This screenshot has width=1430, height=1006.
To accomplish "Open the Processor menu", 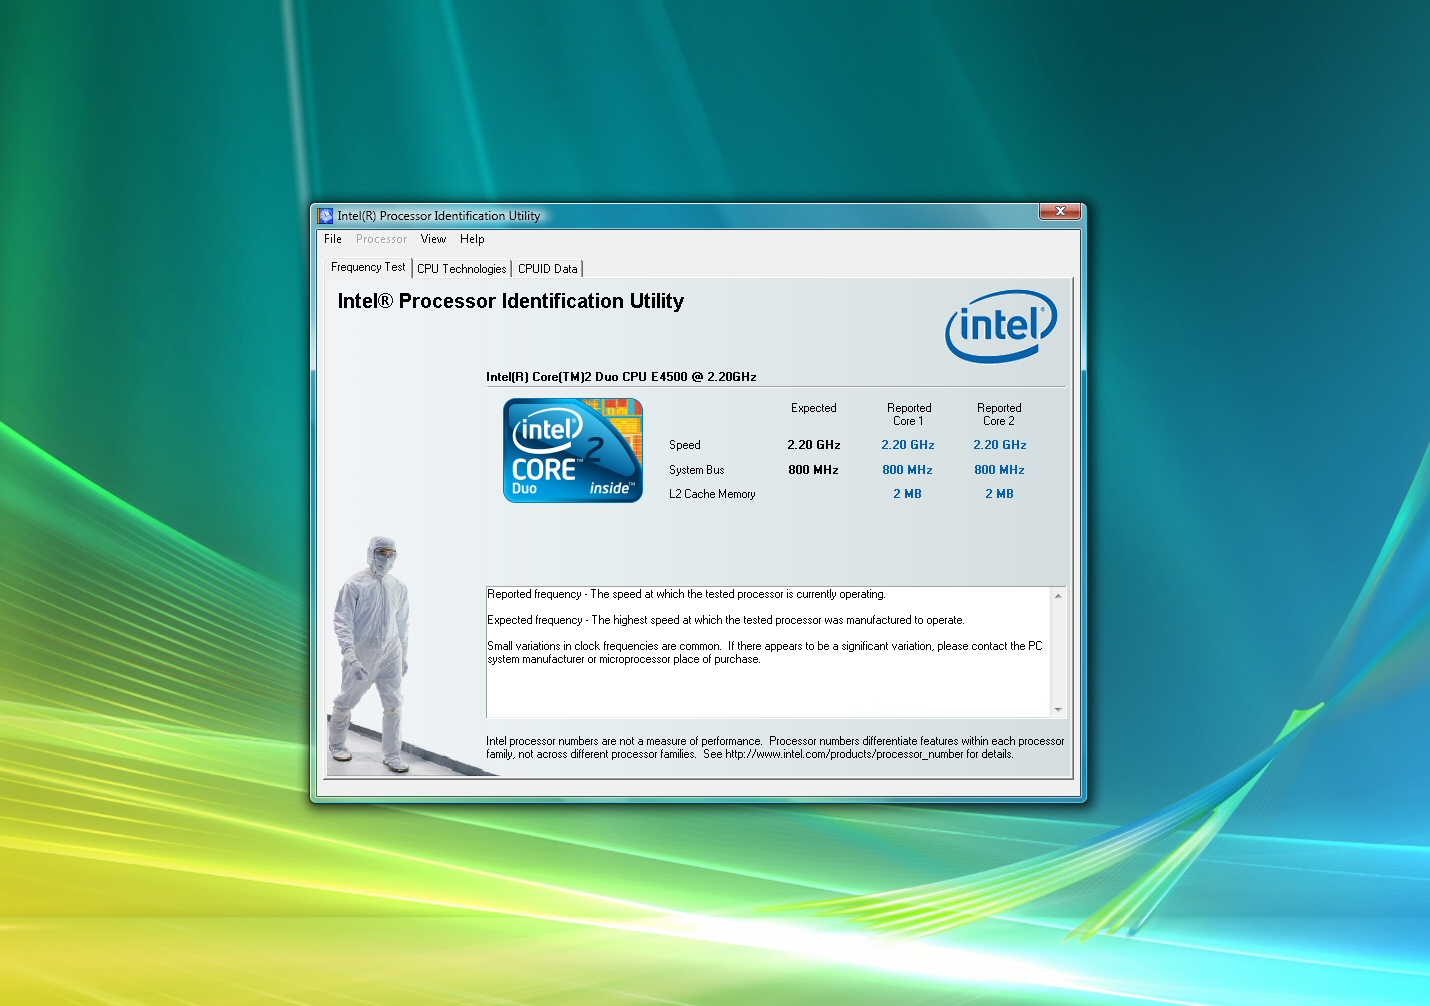I will (x=382, y=240).
